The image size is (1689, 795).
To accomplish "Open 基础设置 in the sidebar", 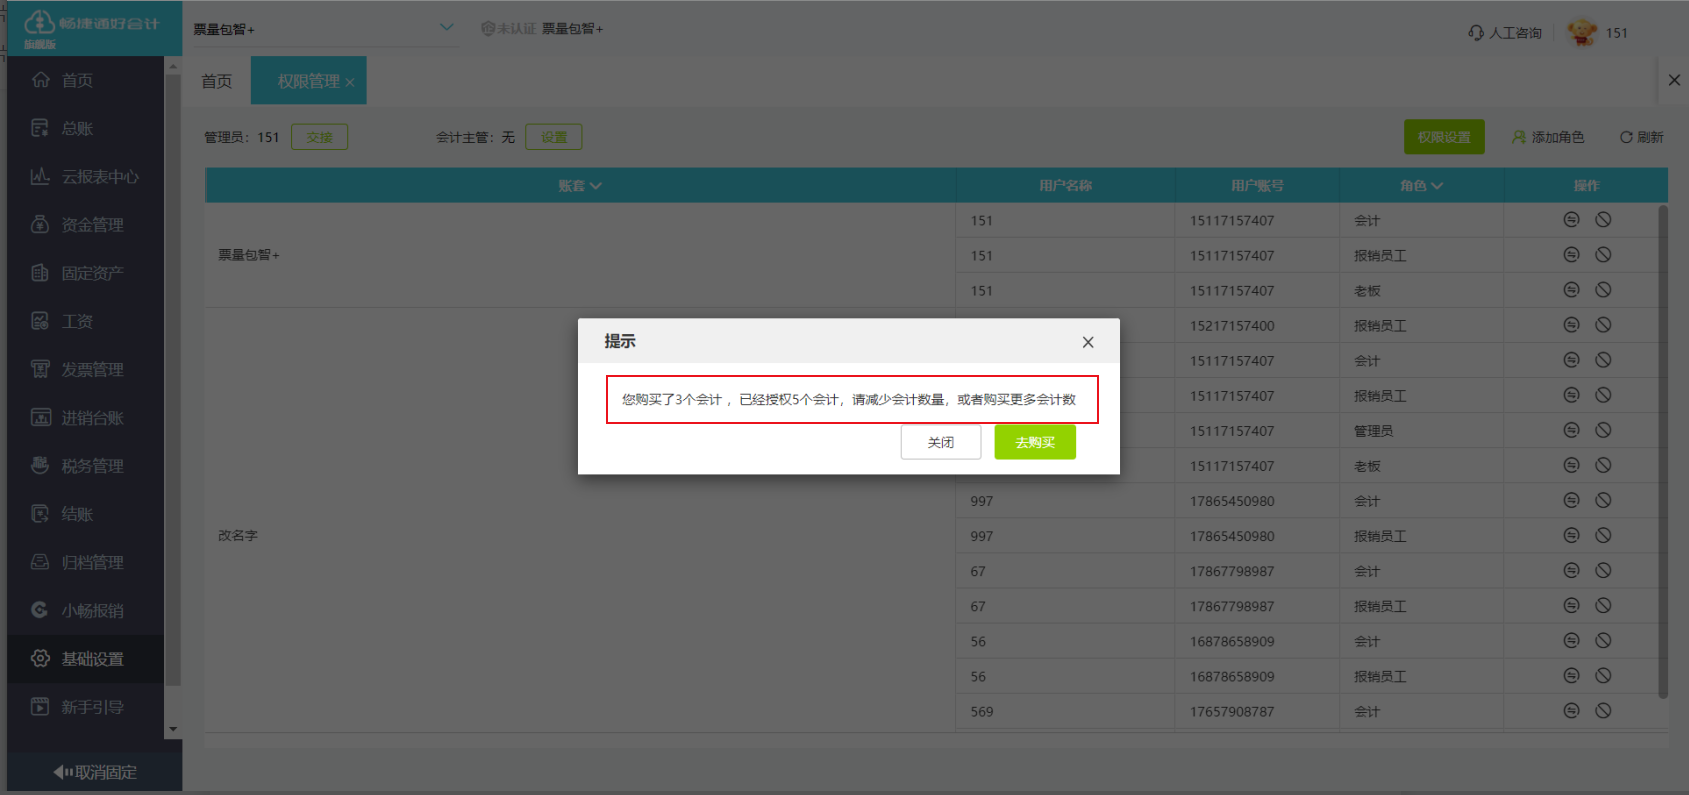I will click(x=92, y=659).
